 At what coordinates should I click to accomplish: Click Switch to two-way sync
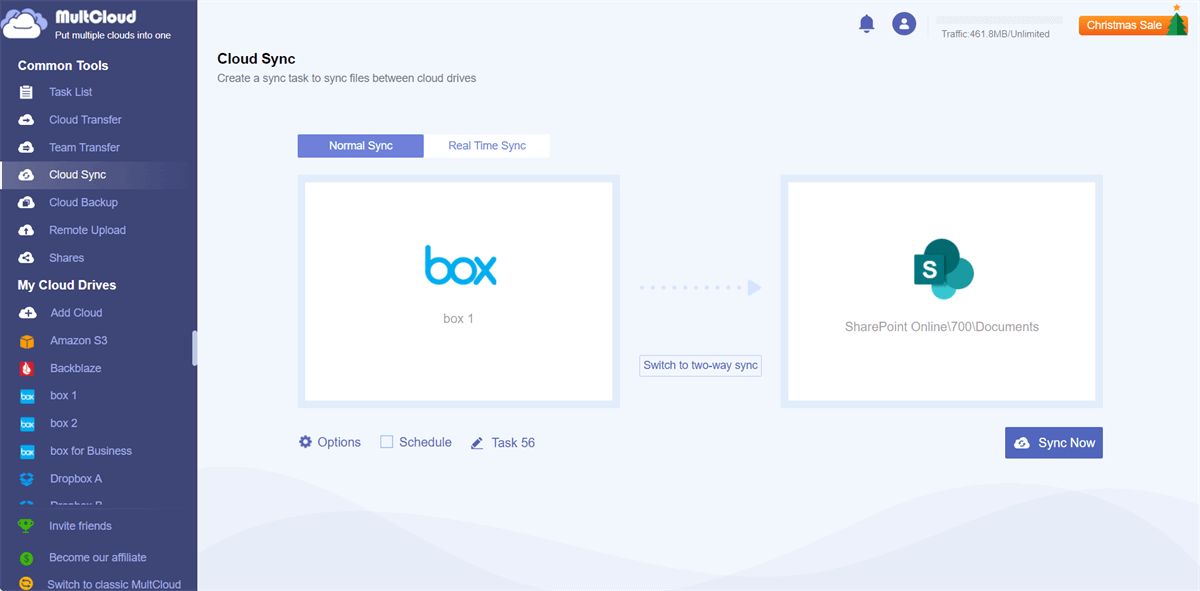(701, 366)
